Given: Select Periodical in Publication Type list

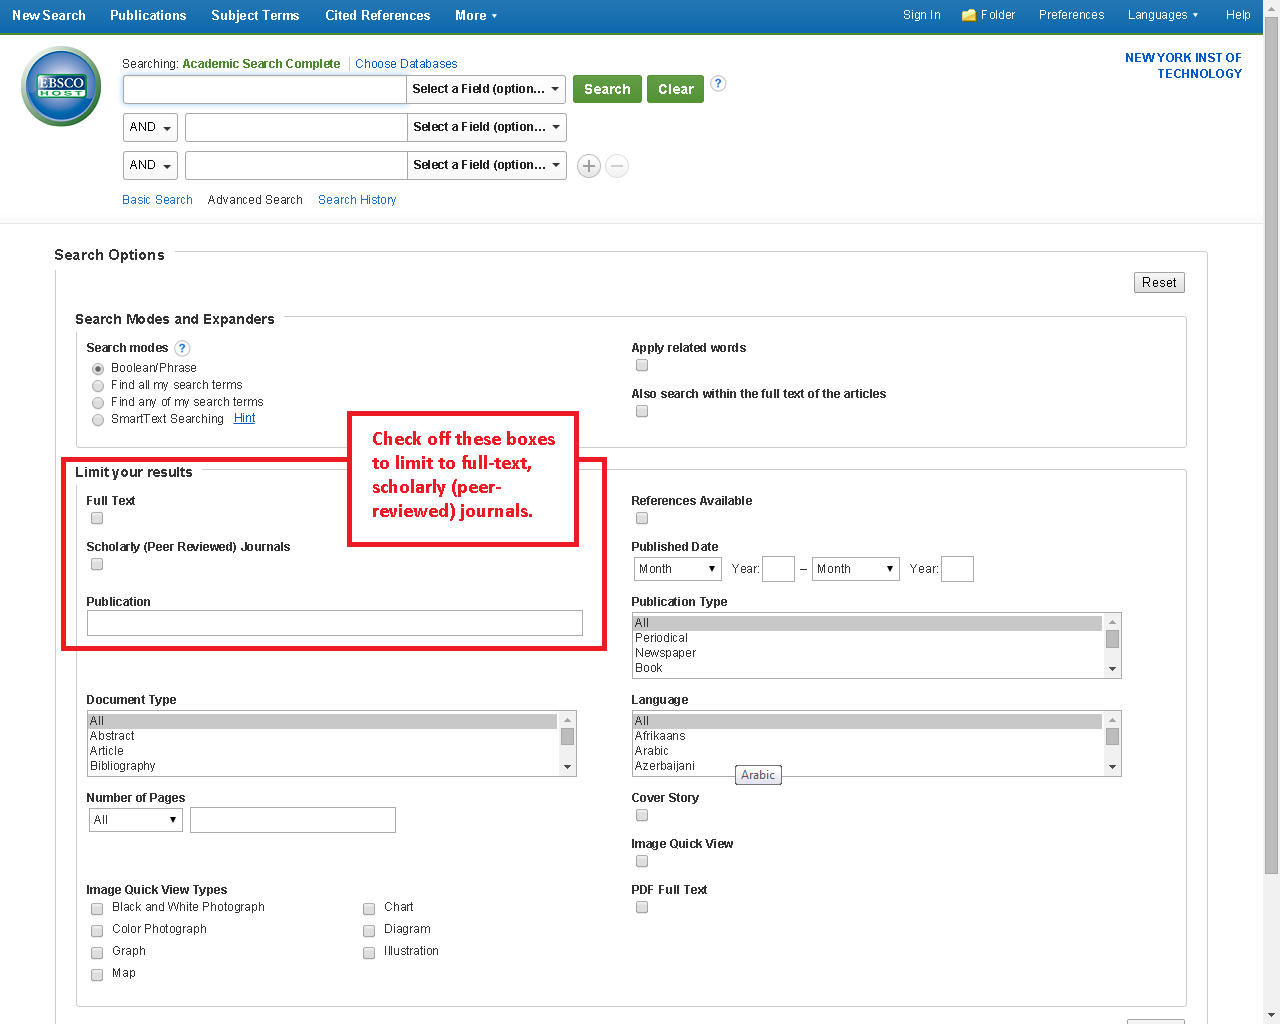Looking at the screenshot, I should 867,638.
